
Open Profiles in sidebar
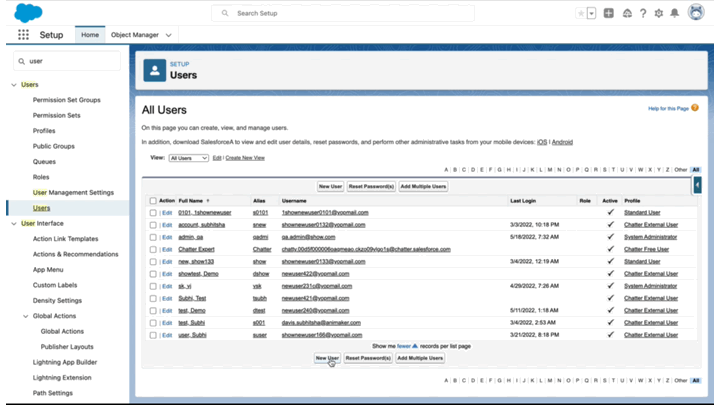point(44,131)
